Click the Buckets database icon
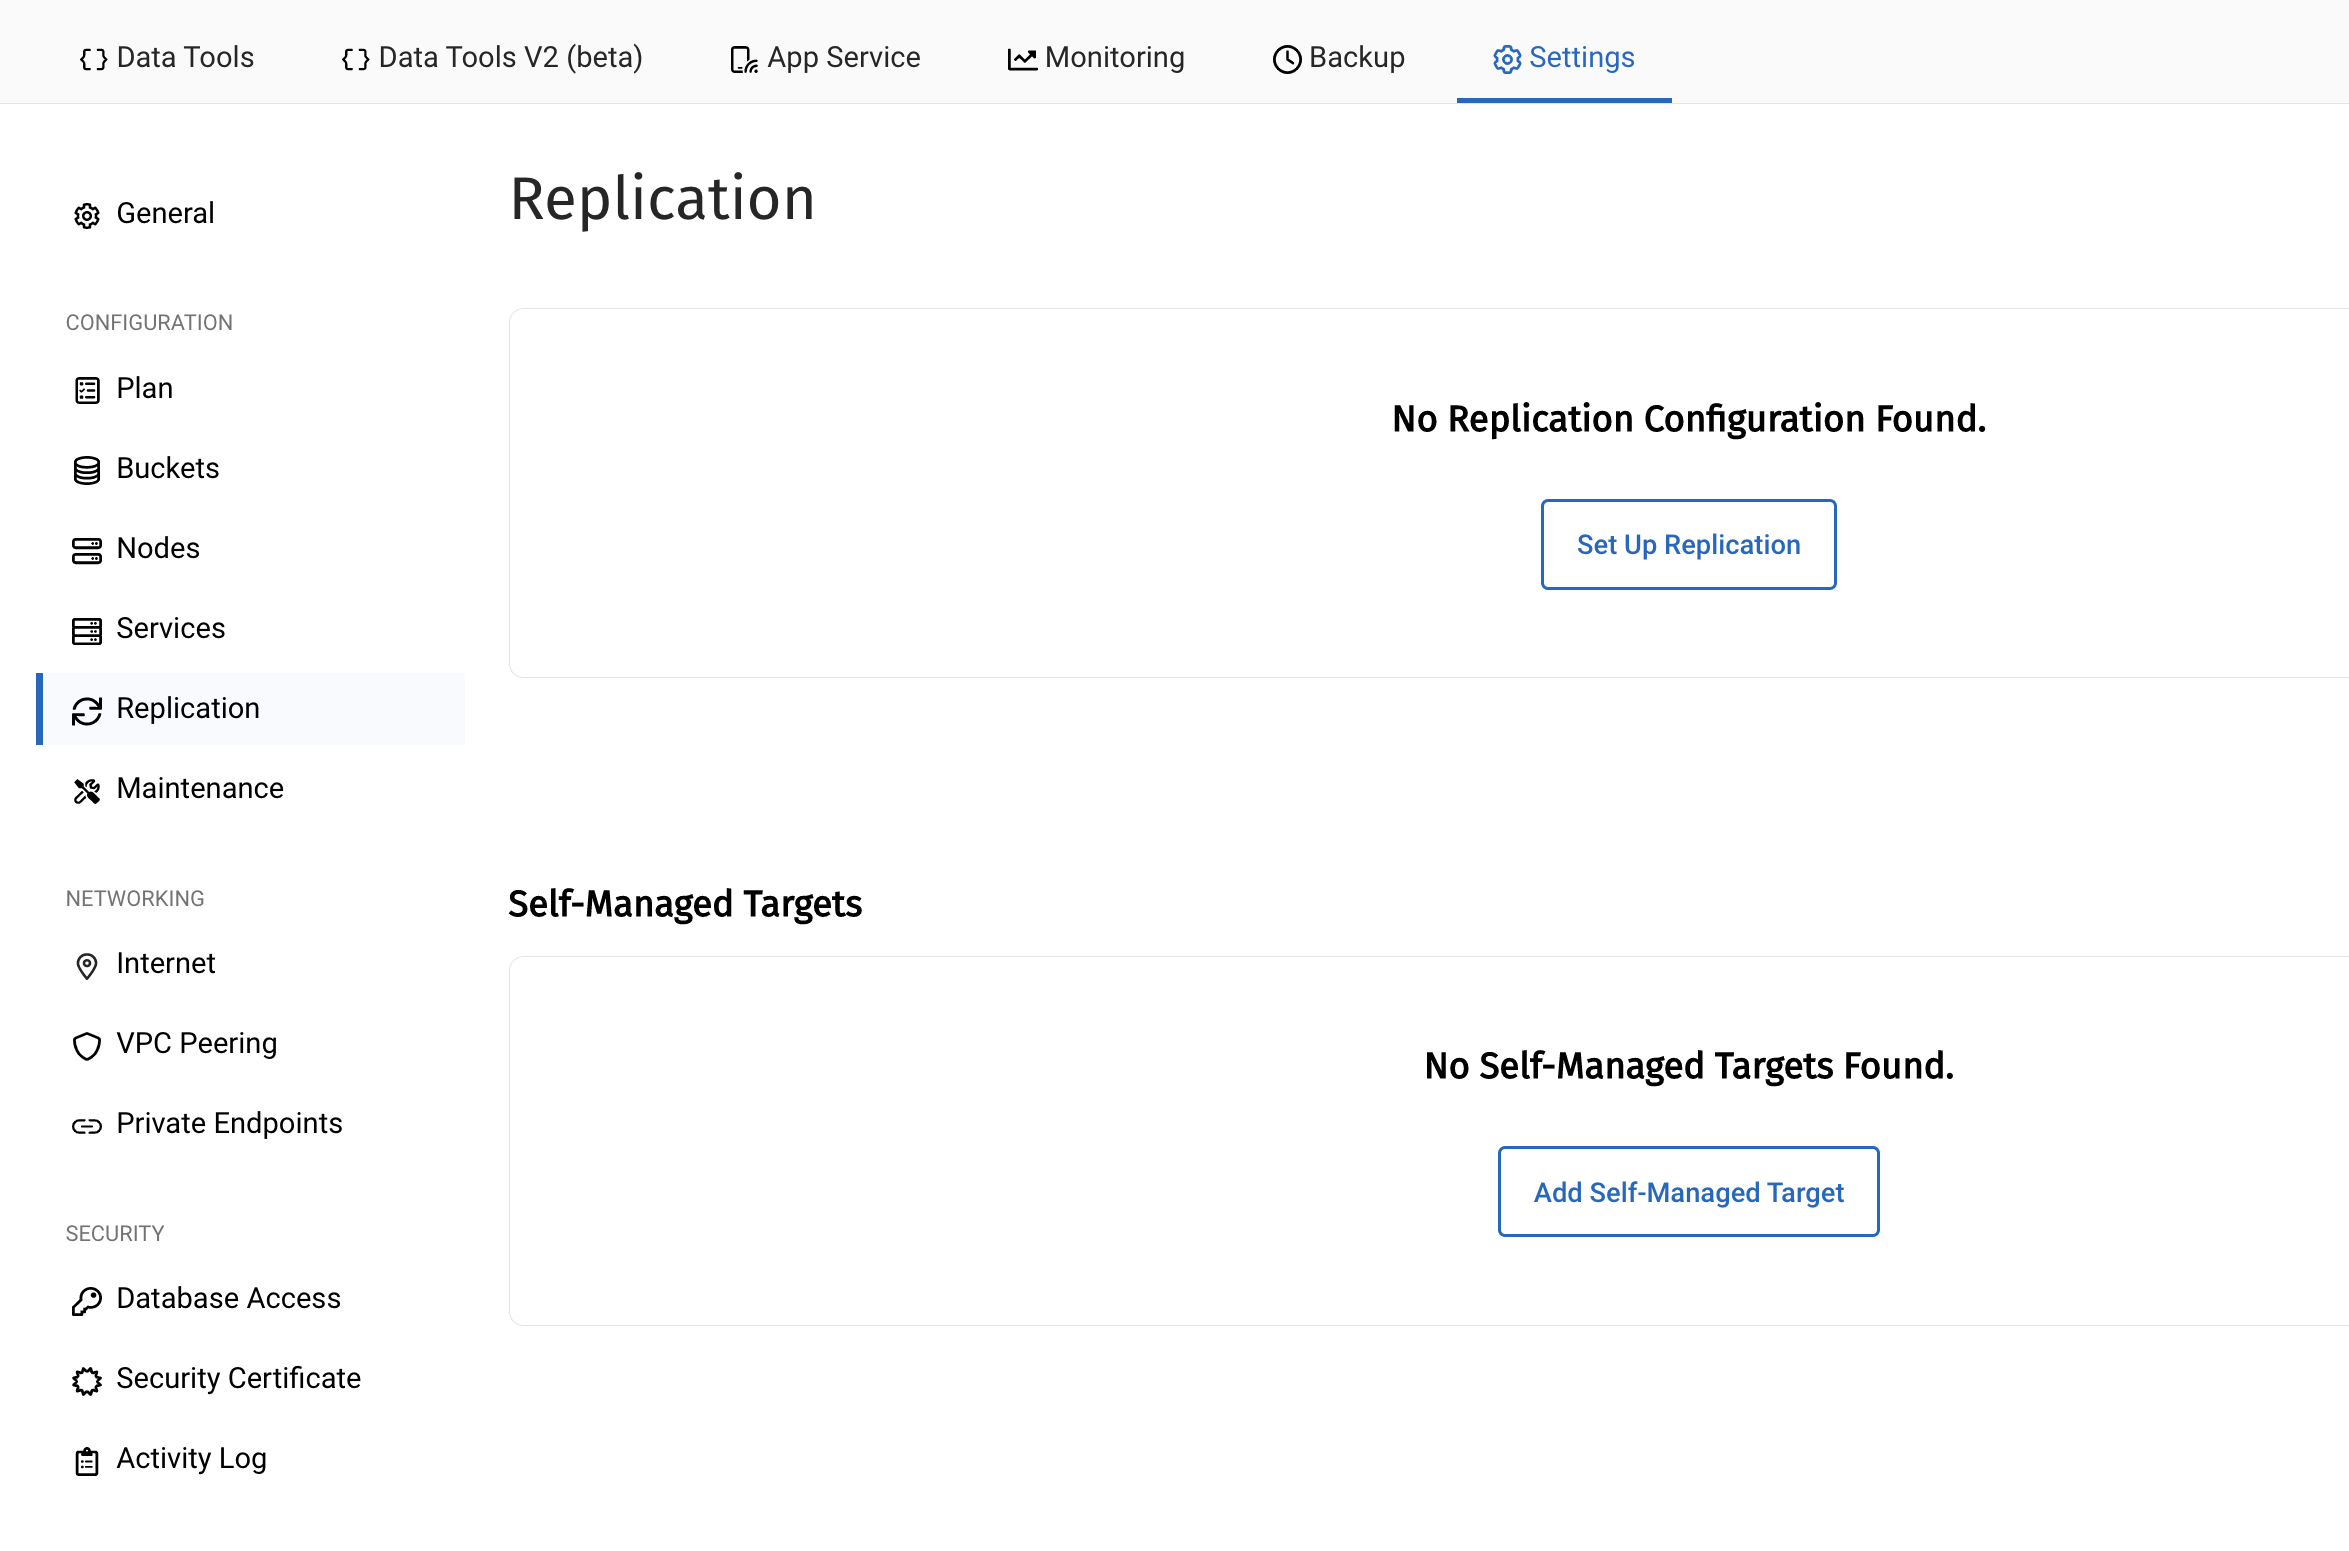This screenshot has width=2349, height=1551. 87,470
